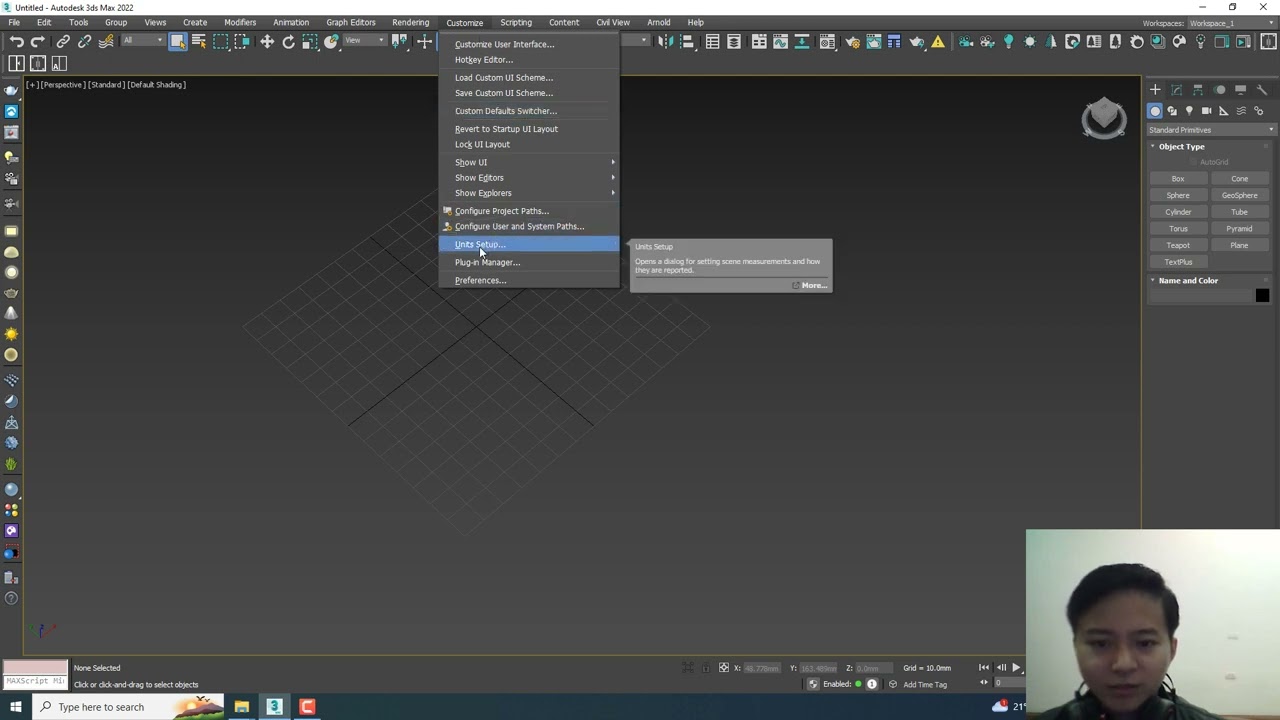Open the Rendering menu

pyautogui.click(x=410, y=22)
